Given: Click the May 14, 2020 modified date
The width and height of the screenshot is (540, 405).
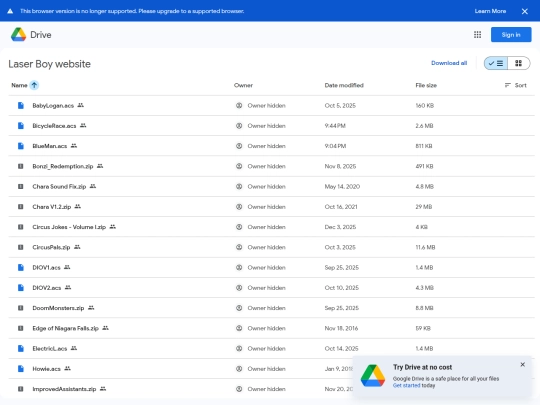Looking at the screenshot, I should [x=342, y=186].
